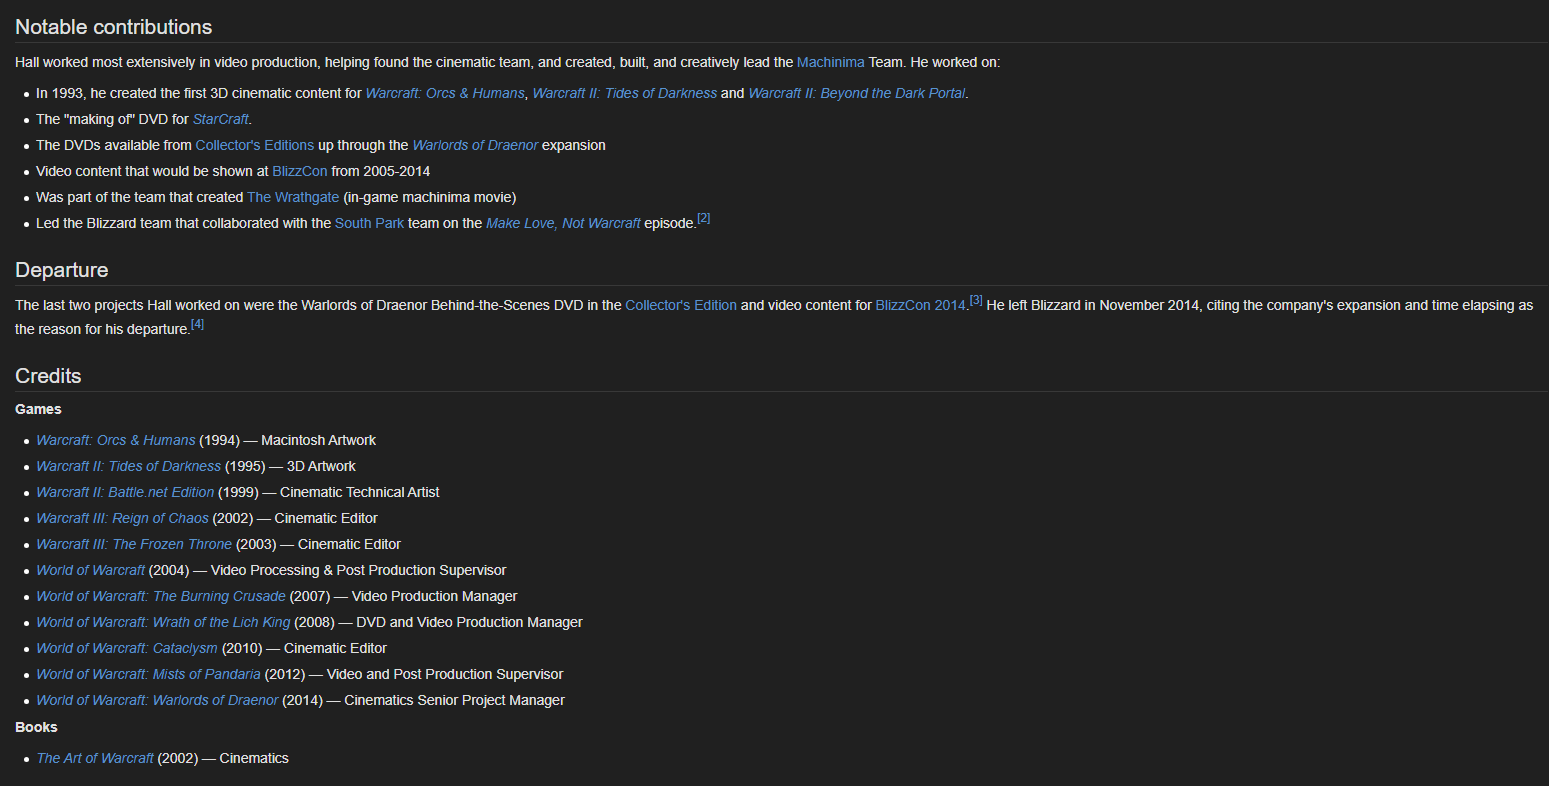Open Warcraft II: Tides of Darkness (1995) credit link

click(x=129, y=466)
